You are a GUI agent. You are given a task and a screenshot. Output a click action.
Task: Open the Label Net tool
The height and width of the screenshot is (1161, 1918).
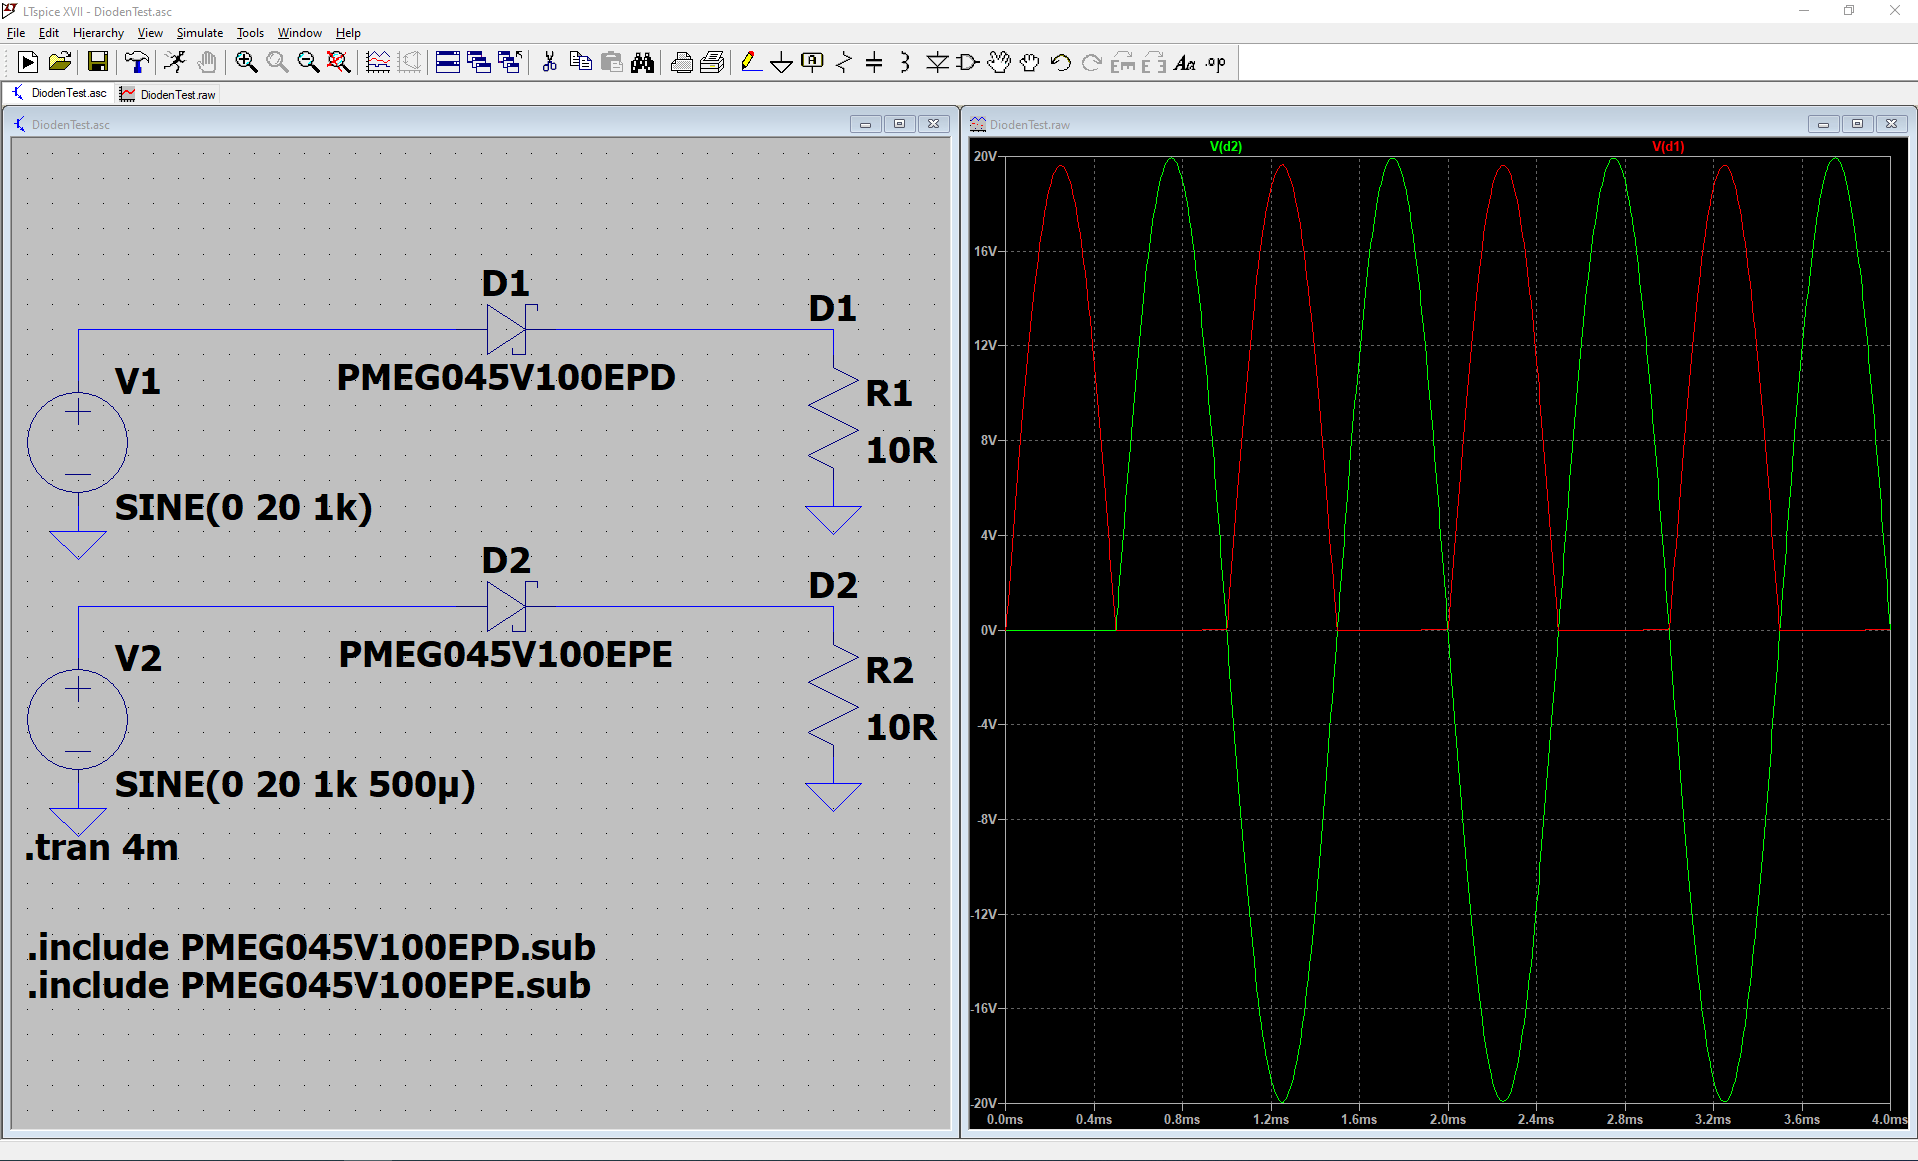click(x=811, y=62)
